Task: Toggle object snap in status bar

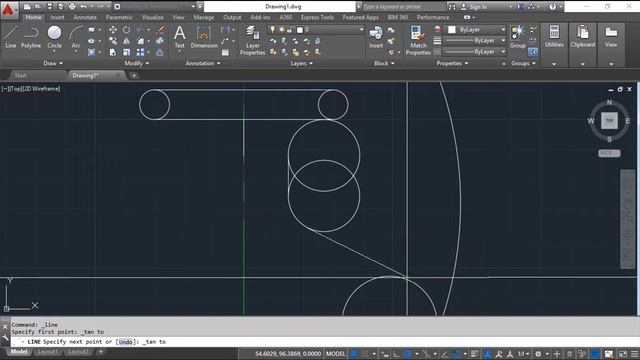Action: 456,354
